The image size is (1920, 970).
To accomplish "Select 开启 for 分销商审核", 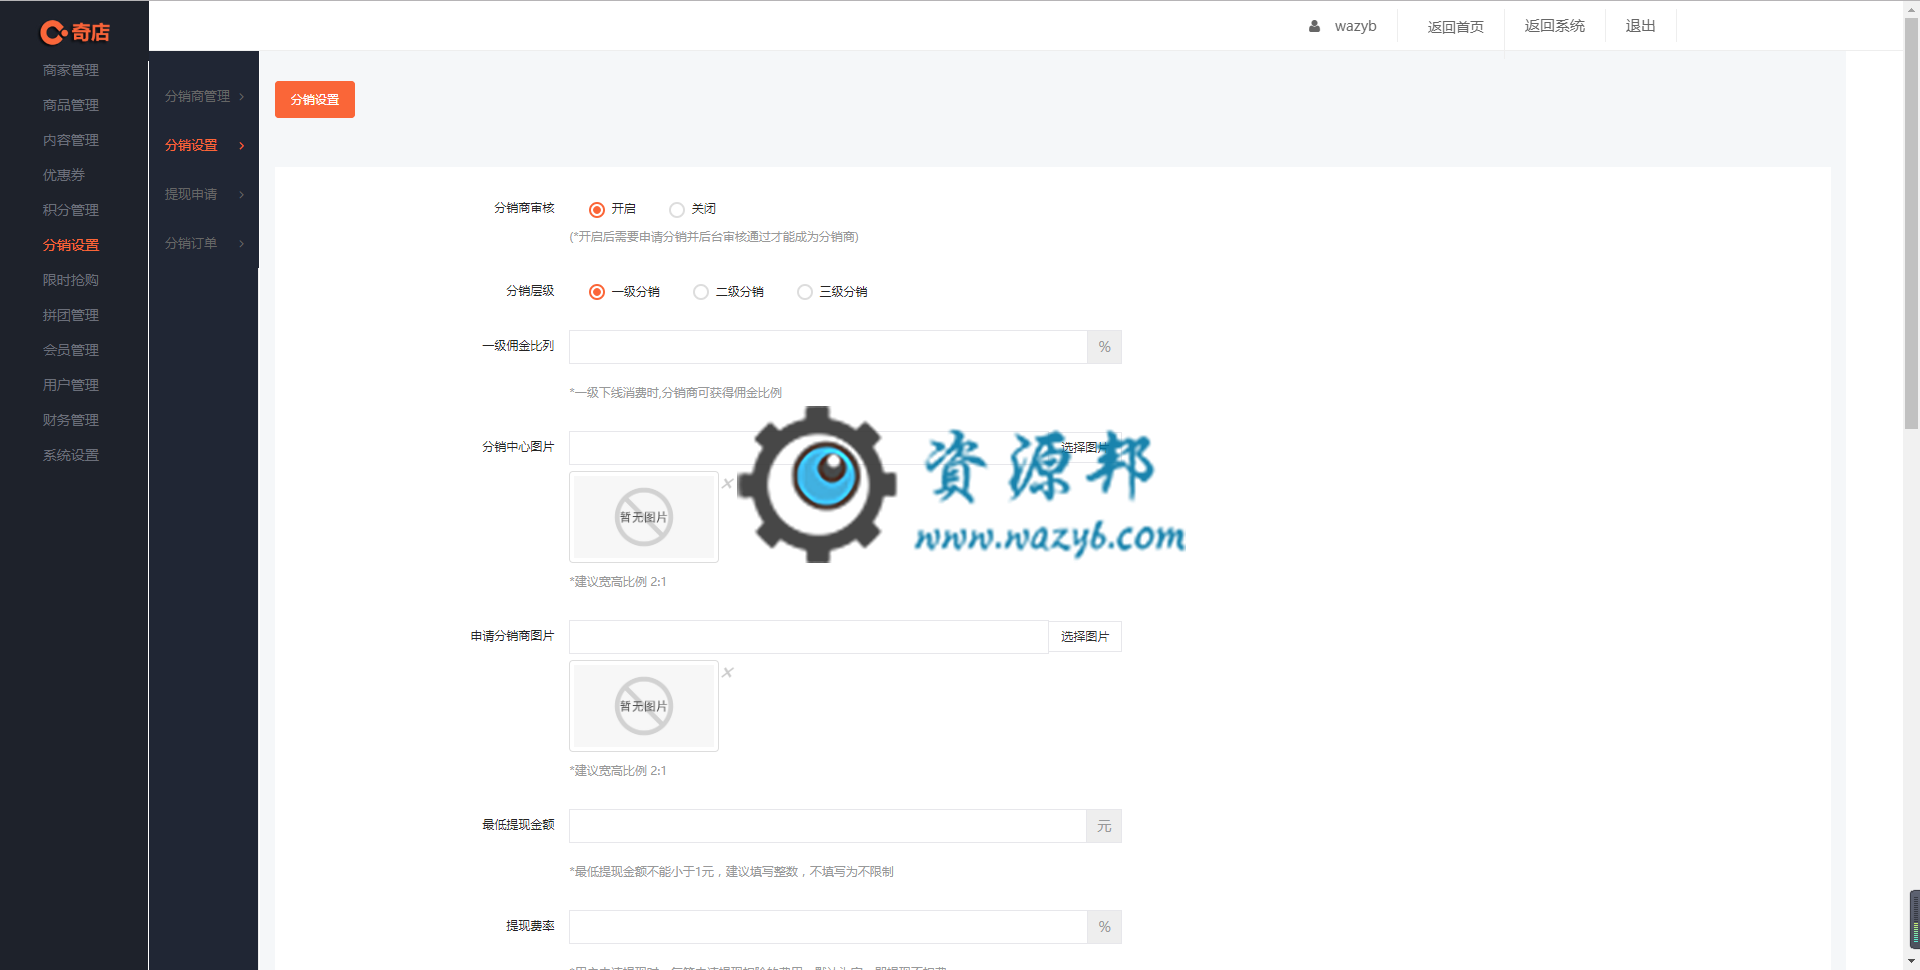I will [x=597, y=209].
